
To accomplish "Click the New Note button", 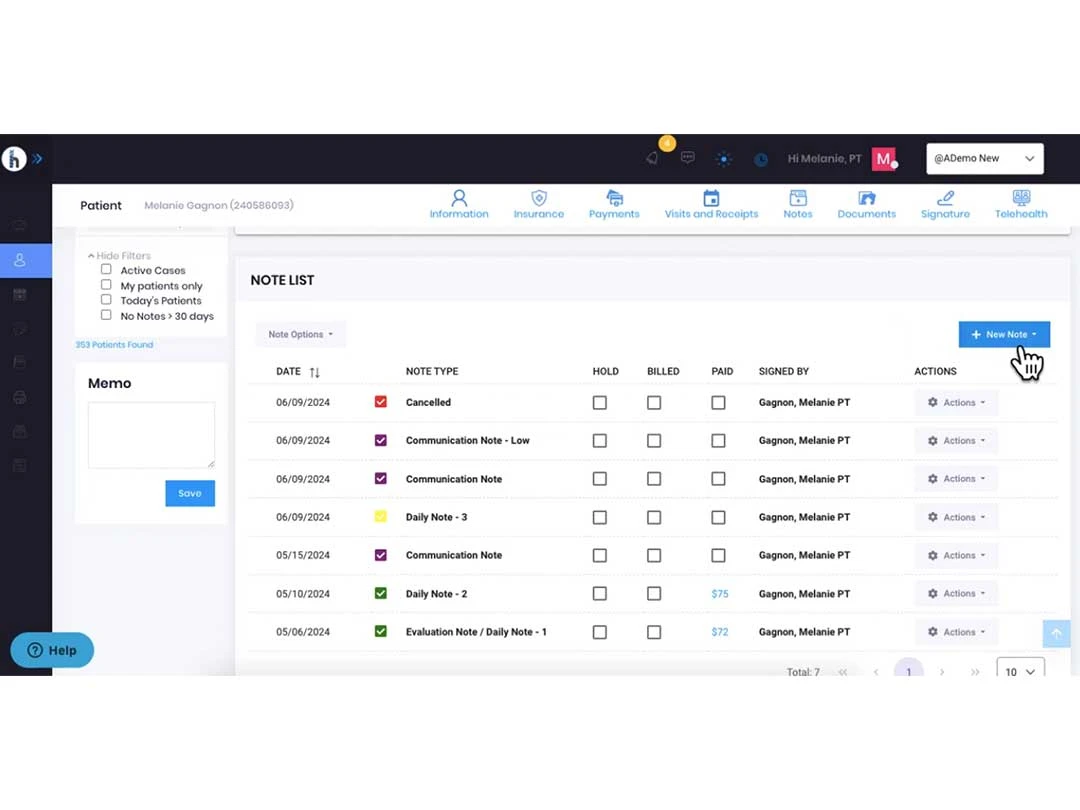I will (x=1004, y=334).
